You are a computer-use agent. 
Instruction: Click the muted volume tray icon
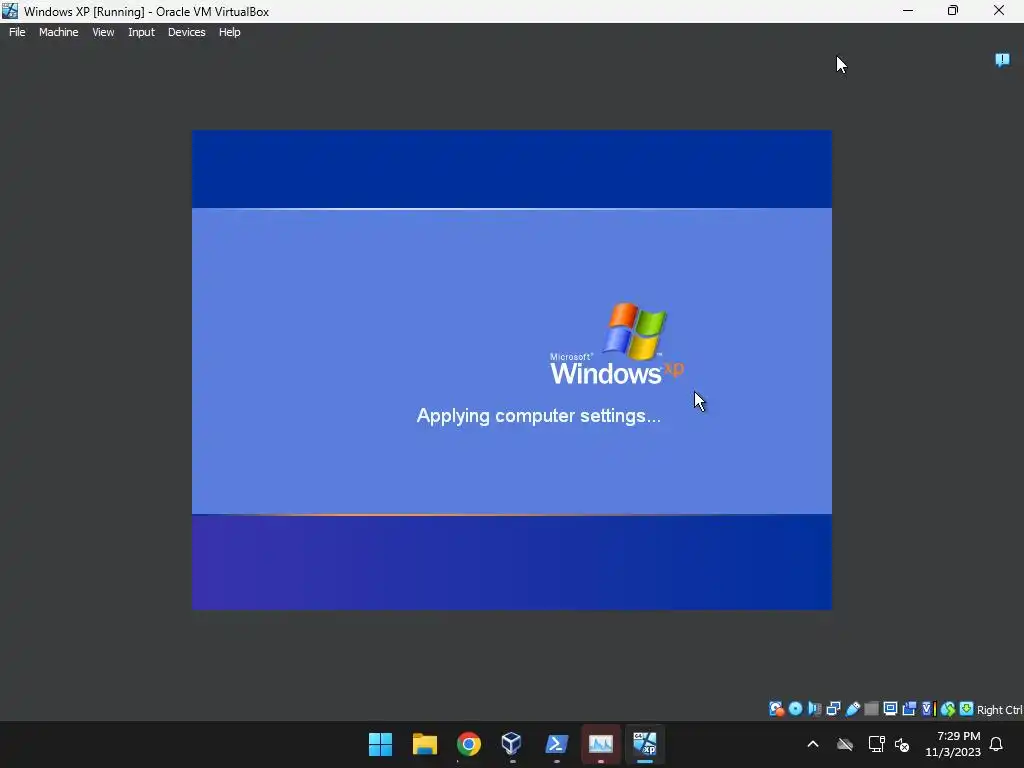(x=902, y=744)
